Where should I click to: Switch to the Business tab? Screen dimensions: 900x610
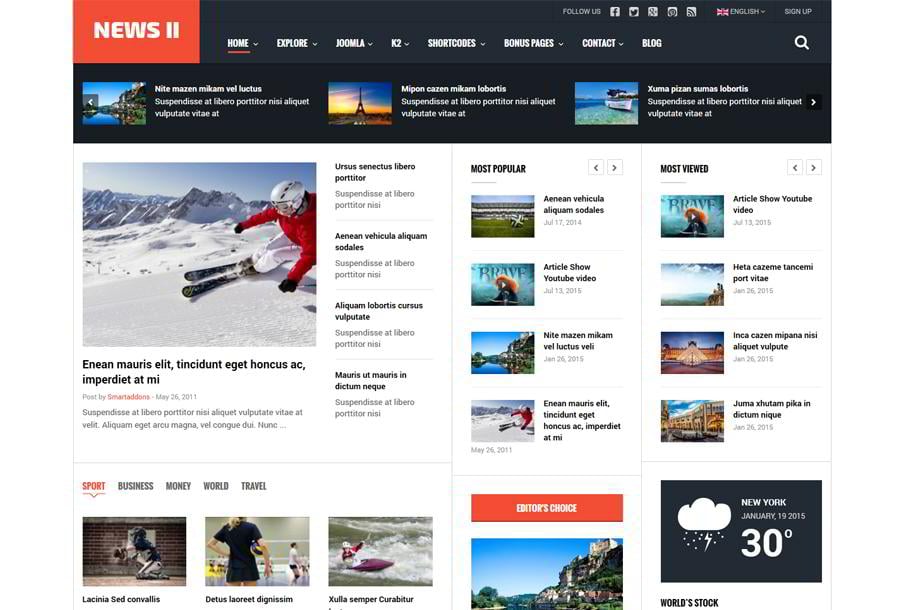135,486
